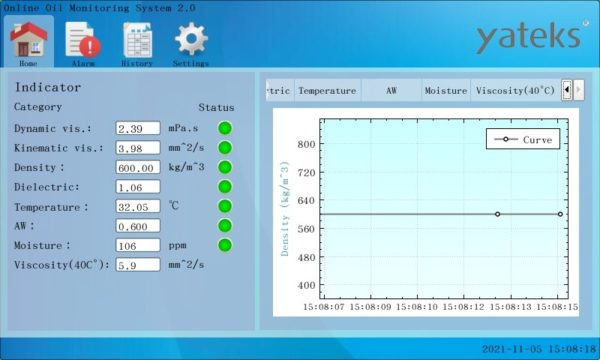Click the 15:08:07 x-axis time label
600x360 pixels.
(x=324, y=307)
